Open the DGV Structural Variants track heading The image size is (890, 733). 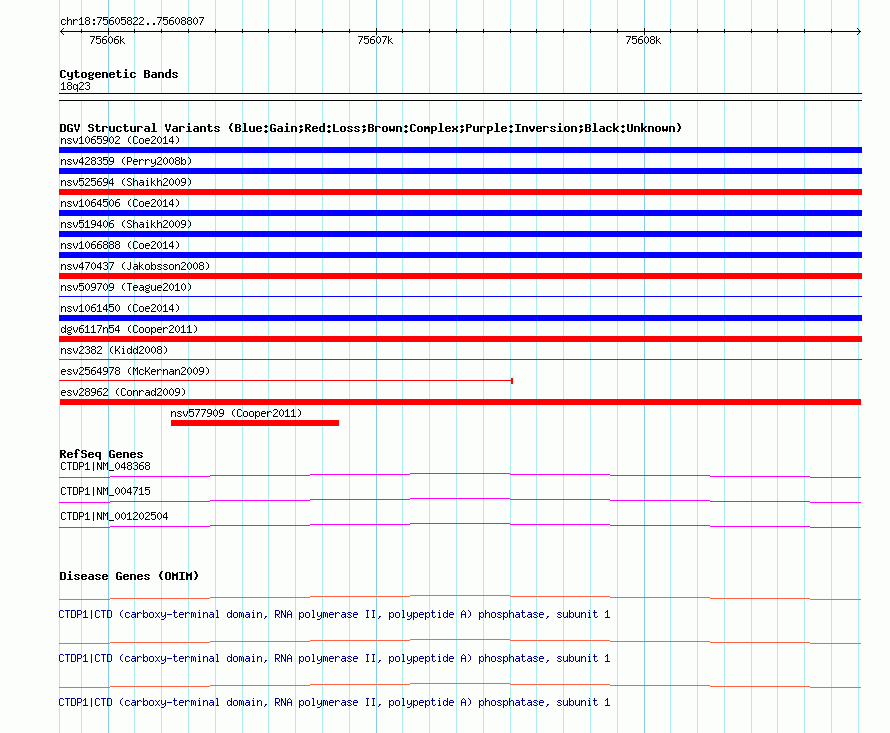(370, 128)
